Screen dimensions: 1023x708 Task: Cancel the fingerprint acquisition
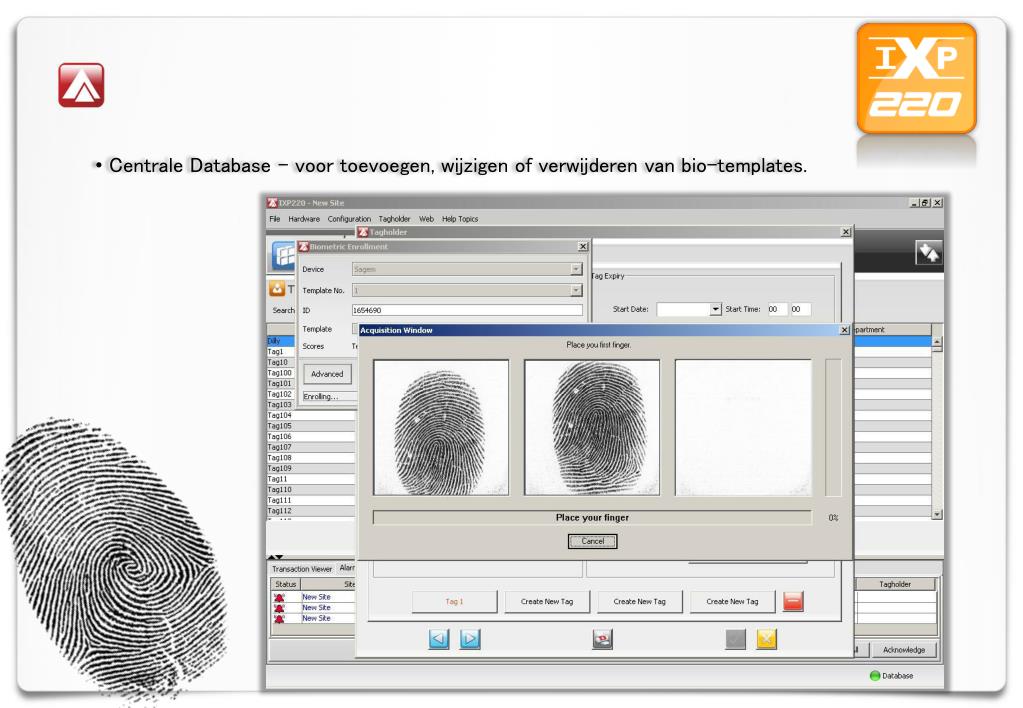click(592, 541)
